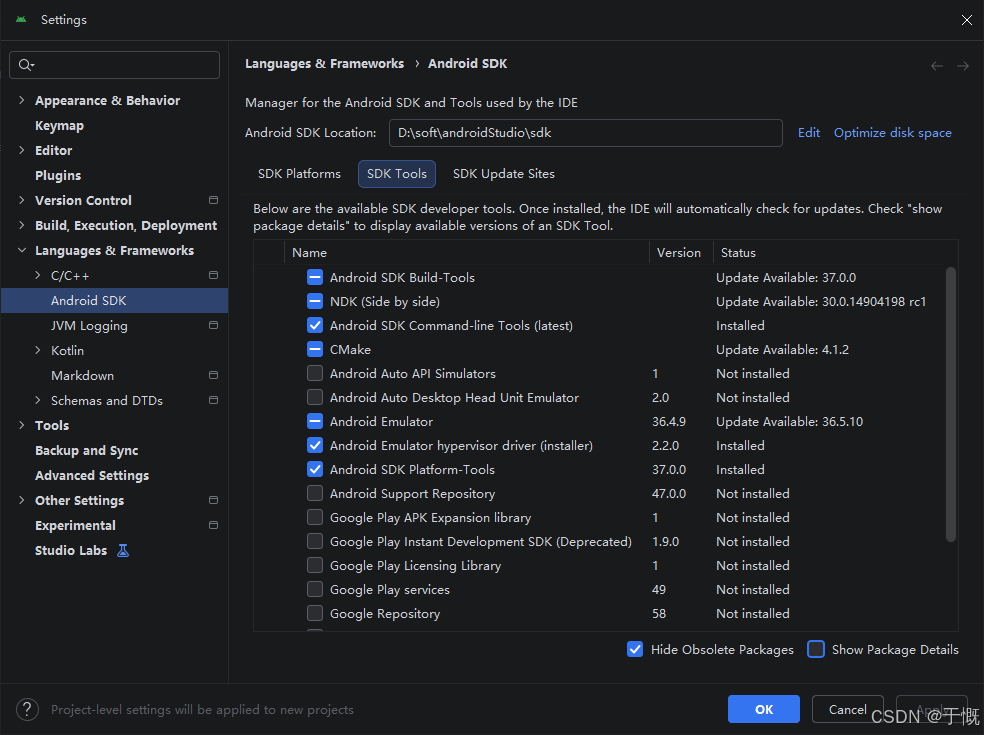Check Android Auto API Simulators
The width and height of the screenshot is (984, 735).
coord(315,373)
